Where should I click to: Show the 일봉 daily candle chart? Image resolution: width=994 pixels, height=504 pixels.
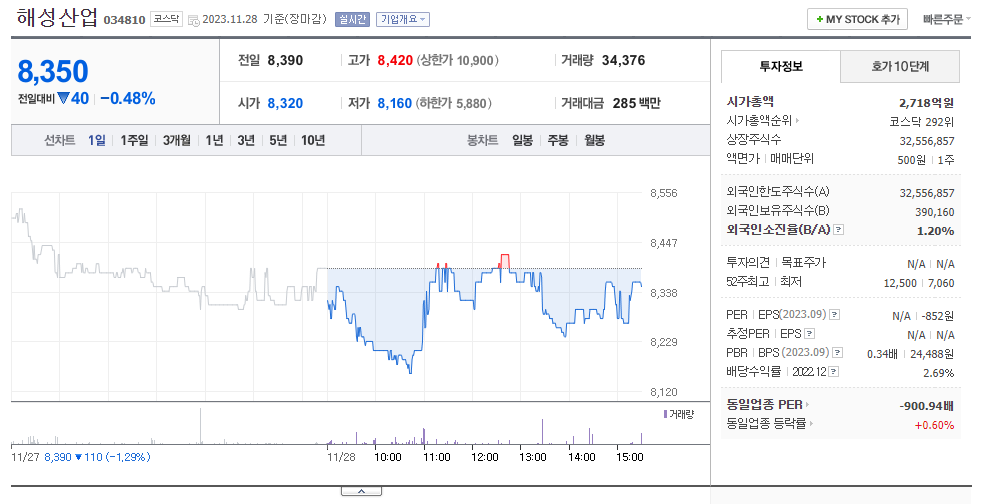(522, 140)
